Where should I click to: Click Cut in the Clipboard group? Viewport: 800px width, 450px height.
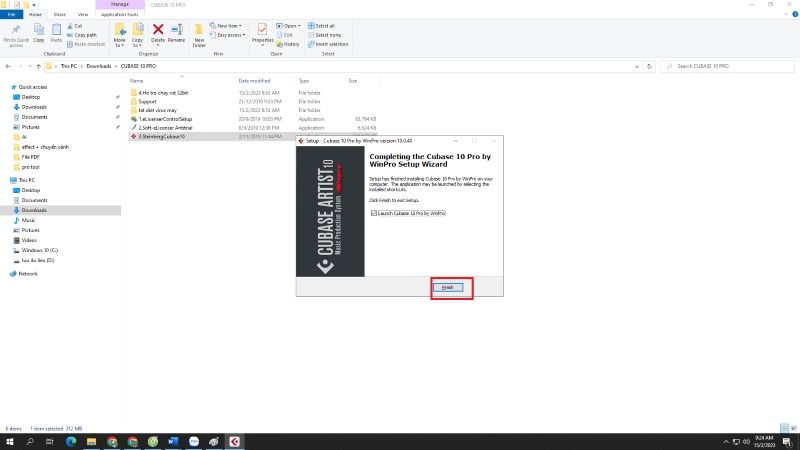coord(75,26)
